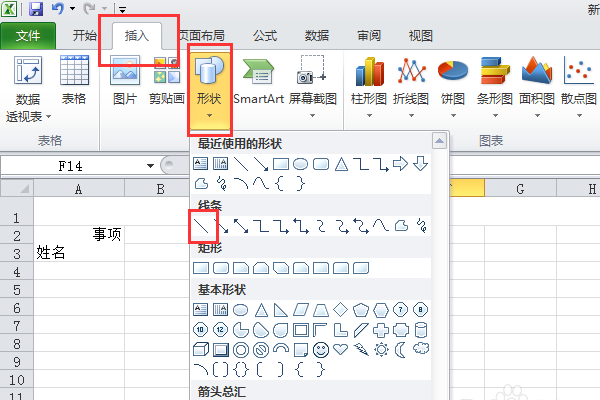Switch to the 数据 ribbon tab
Image resolution: width=600 pixels, height=400 pixels.
(x=317, y=36)
